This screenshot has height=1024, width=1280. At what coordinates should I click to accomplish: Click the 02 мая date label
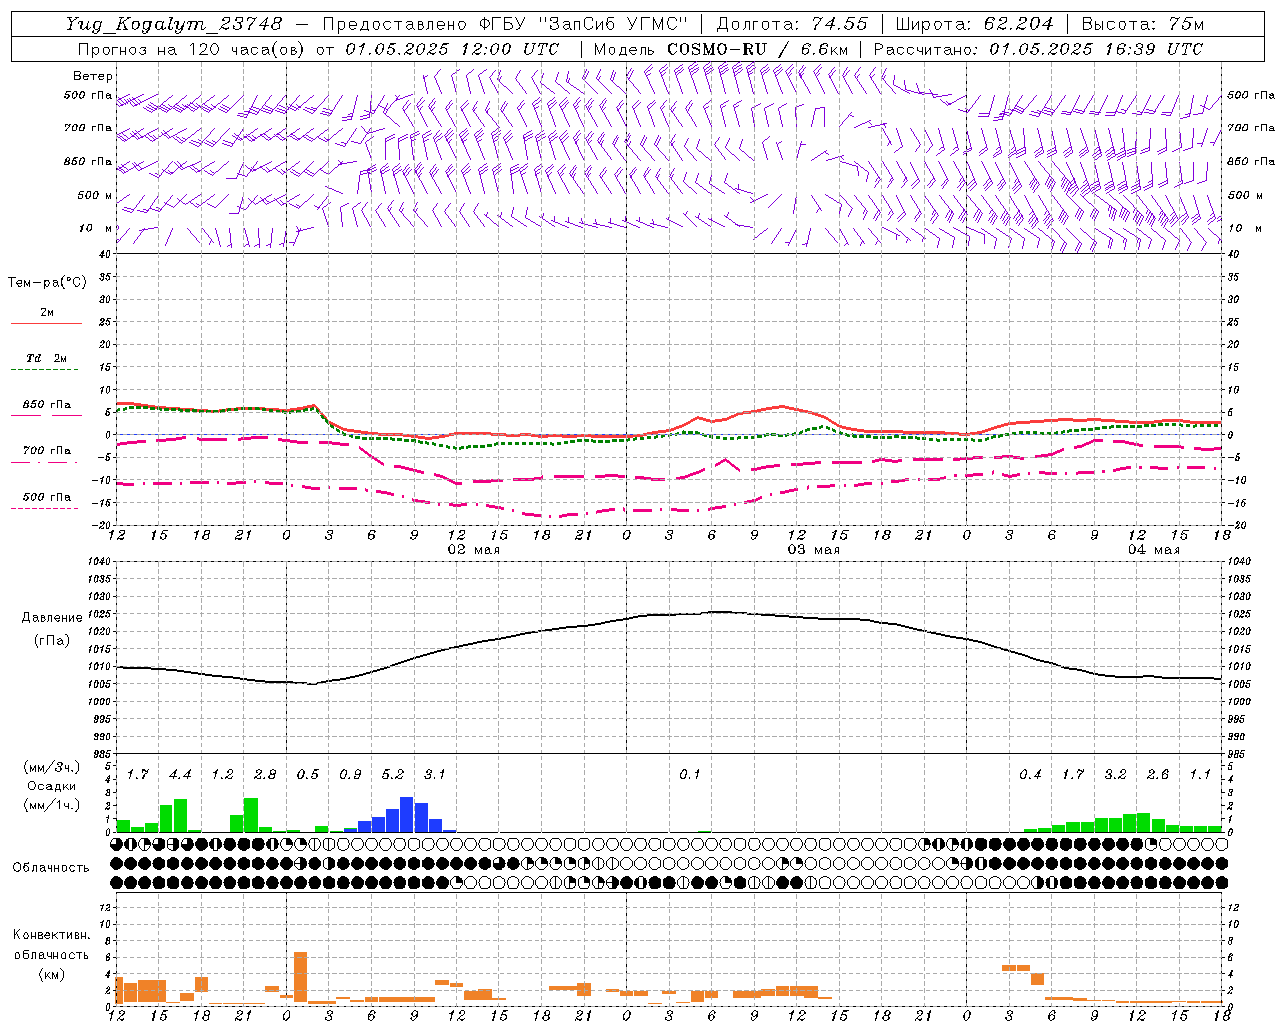(474, 550)
